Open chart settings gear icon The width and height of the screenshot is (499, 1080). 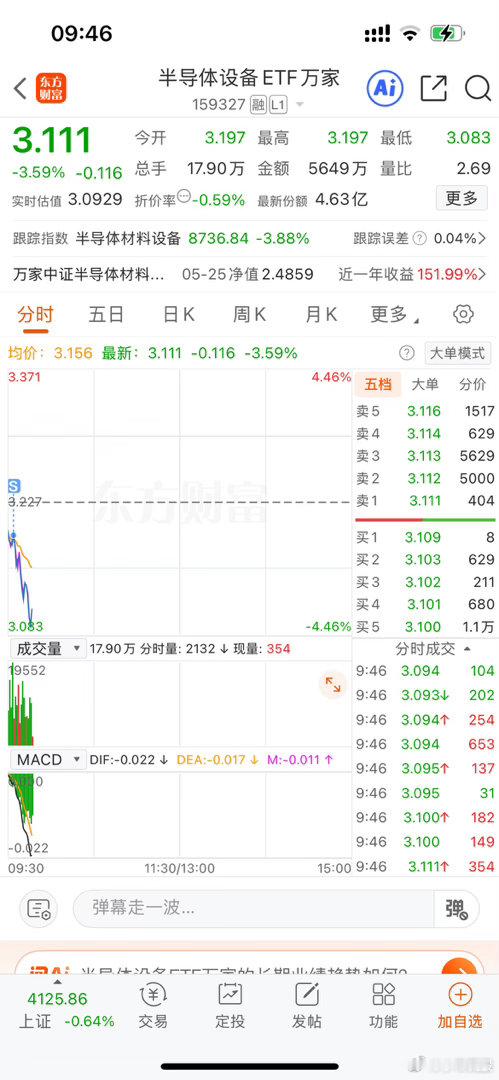(x=463, y=315)
